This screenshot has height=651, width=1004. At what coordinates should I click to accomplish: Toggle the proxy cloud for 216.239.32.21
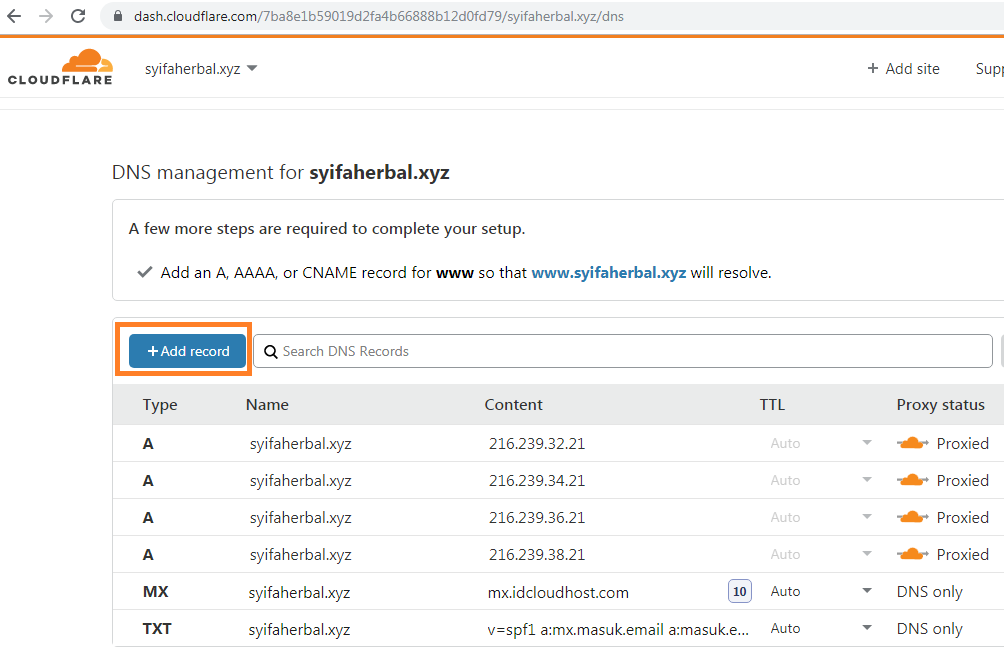click(x=912, y=443)
